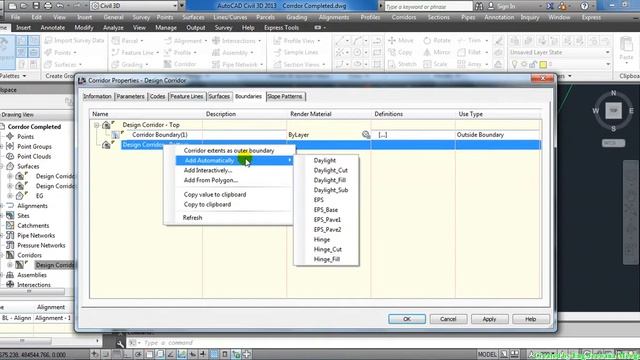The width and height of the screenshot is (640, 360).
Task: Click the binoculars search icon
Action: pos(479,6)
